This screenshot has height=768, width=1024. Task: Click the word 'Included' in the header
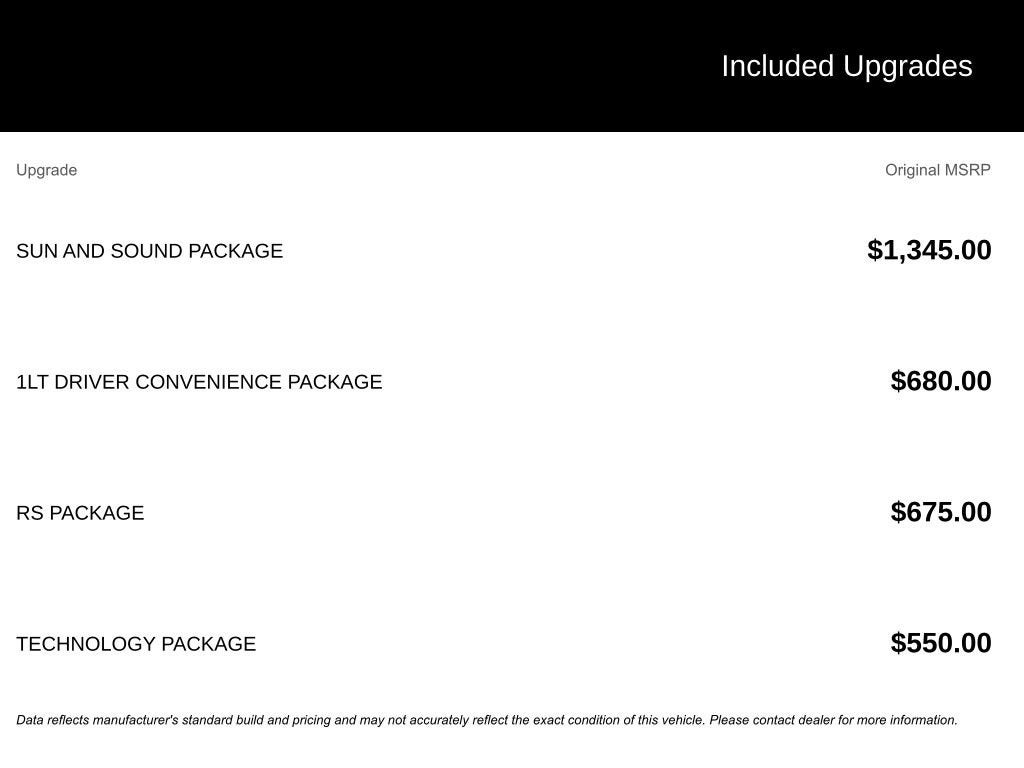coord(777,66)
